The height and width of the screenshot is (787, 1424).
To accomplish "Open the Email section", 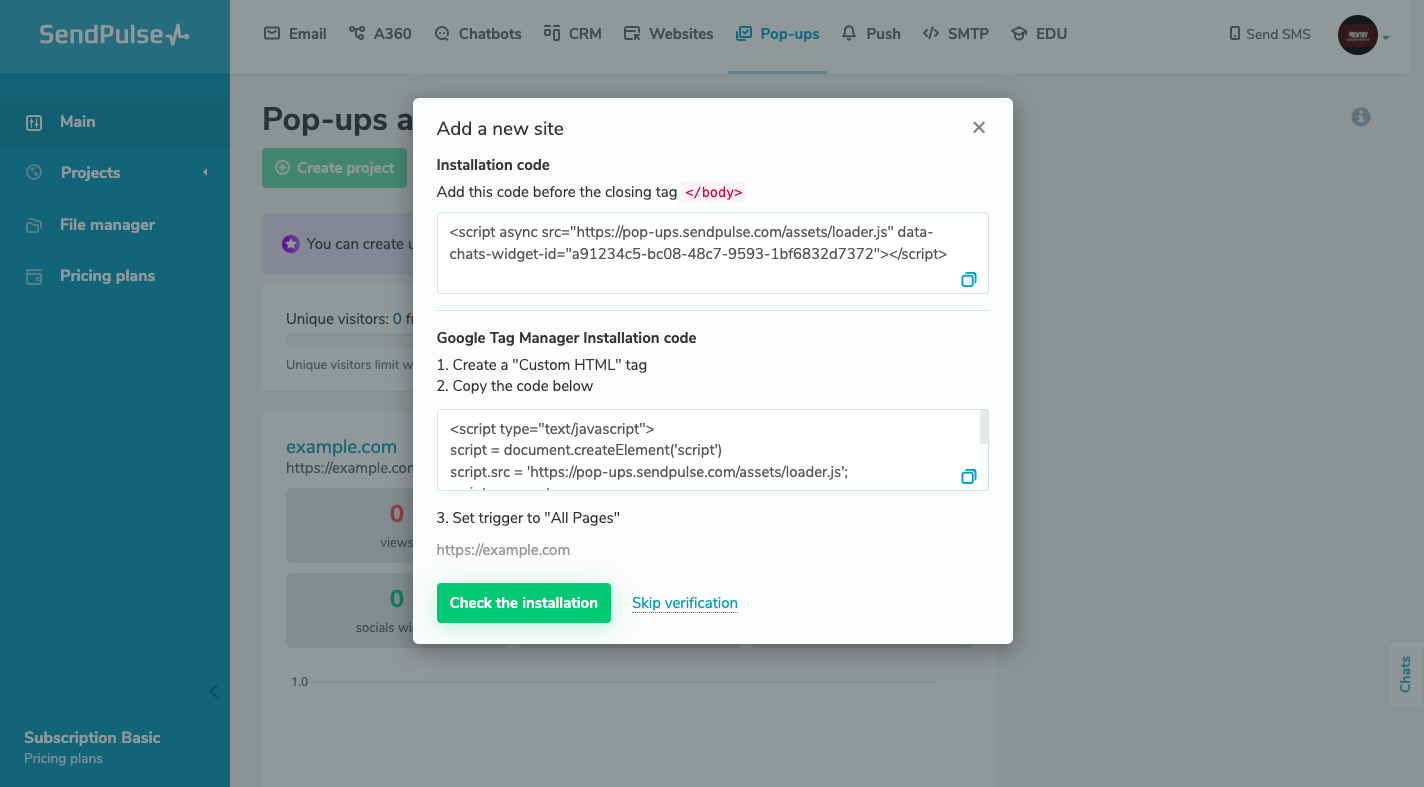I will click(295, 34).
